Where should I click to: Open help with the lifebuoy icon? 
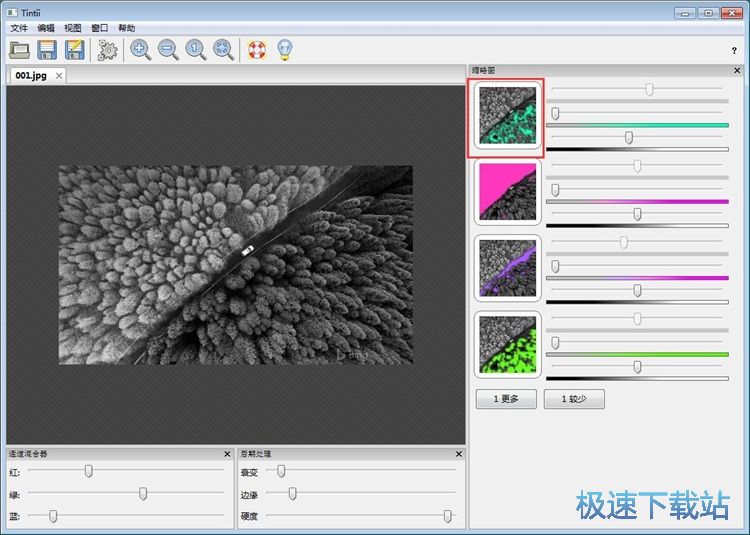257,50
